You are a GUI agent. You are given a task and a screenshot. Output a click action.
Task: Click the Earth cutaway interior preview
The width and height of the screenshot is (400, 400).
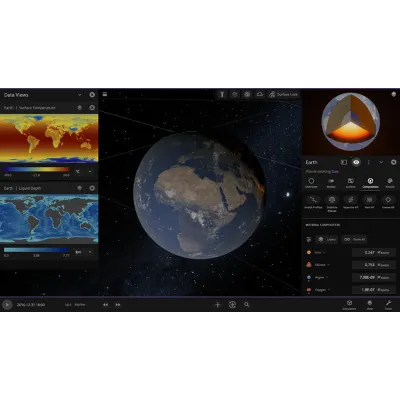tap(351, 121)
